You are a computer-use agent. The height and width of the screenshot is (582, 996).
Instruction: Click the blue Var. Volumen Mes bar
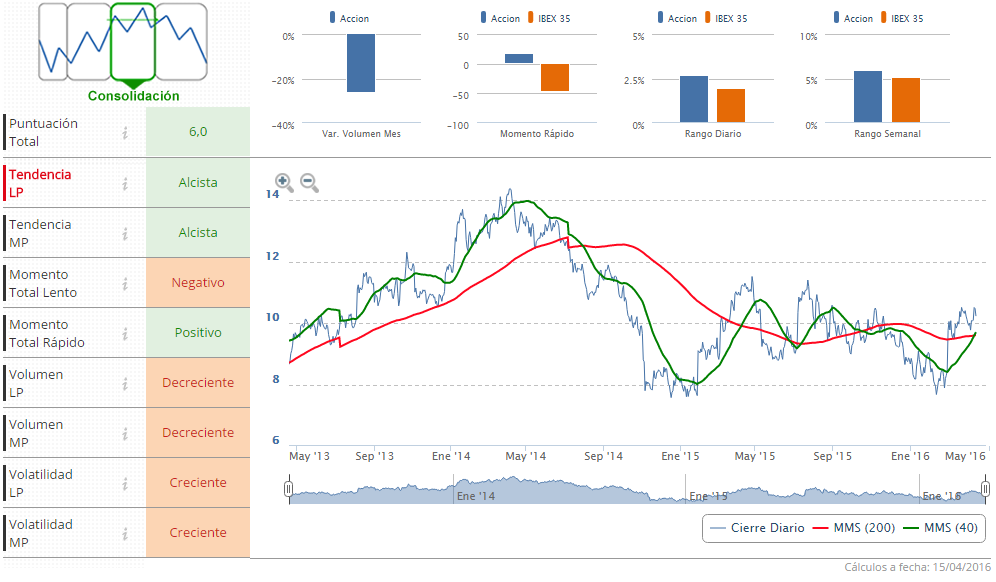pyautogui.click(x=361, y=63)
